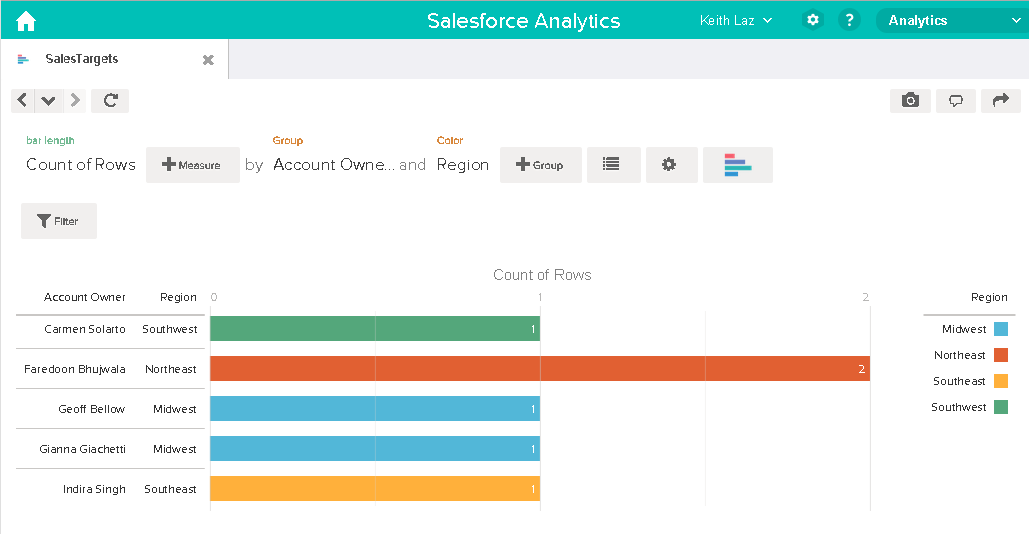The image size is (1029, 534).
Task: Click the Filter button
Action: pyautogui.click(x=59, y=221)
